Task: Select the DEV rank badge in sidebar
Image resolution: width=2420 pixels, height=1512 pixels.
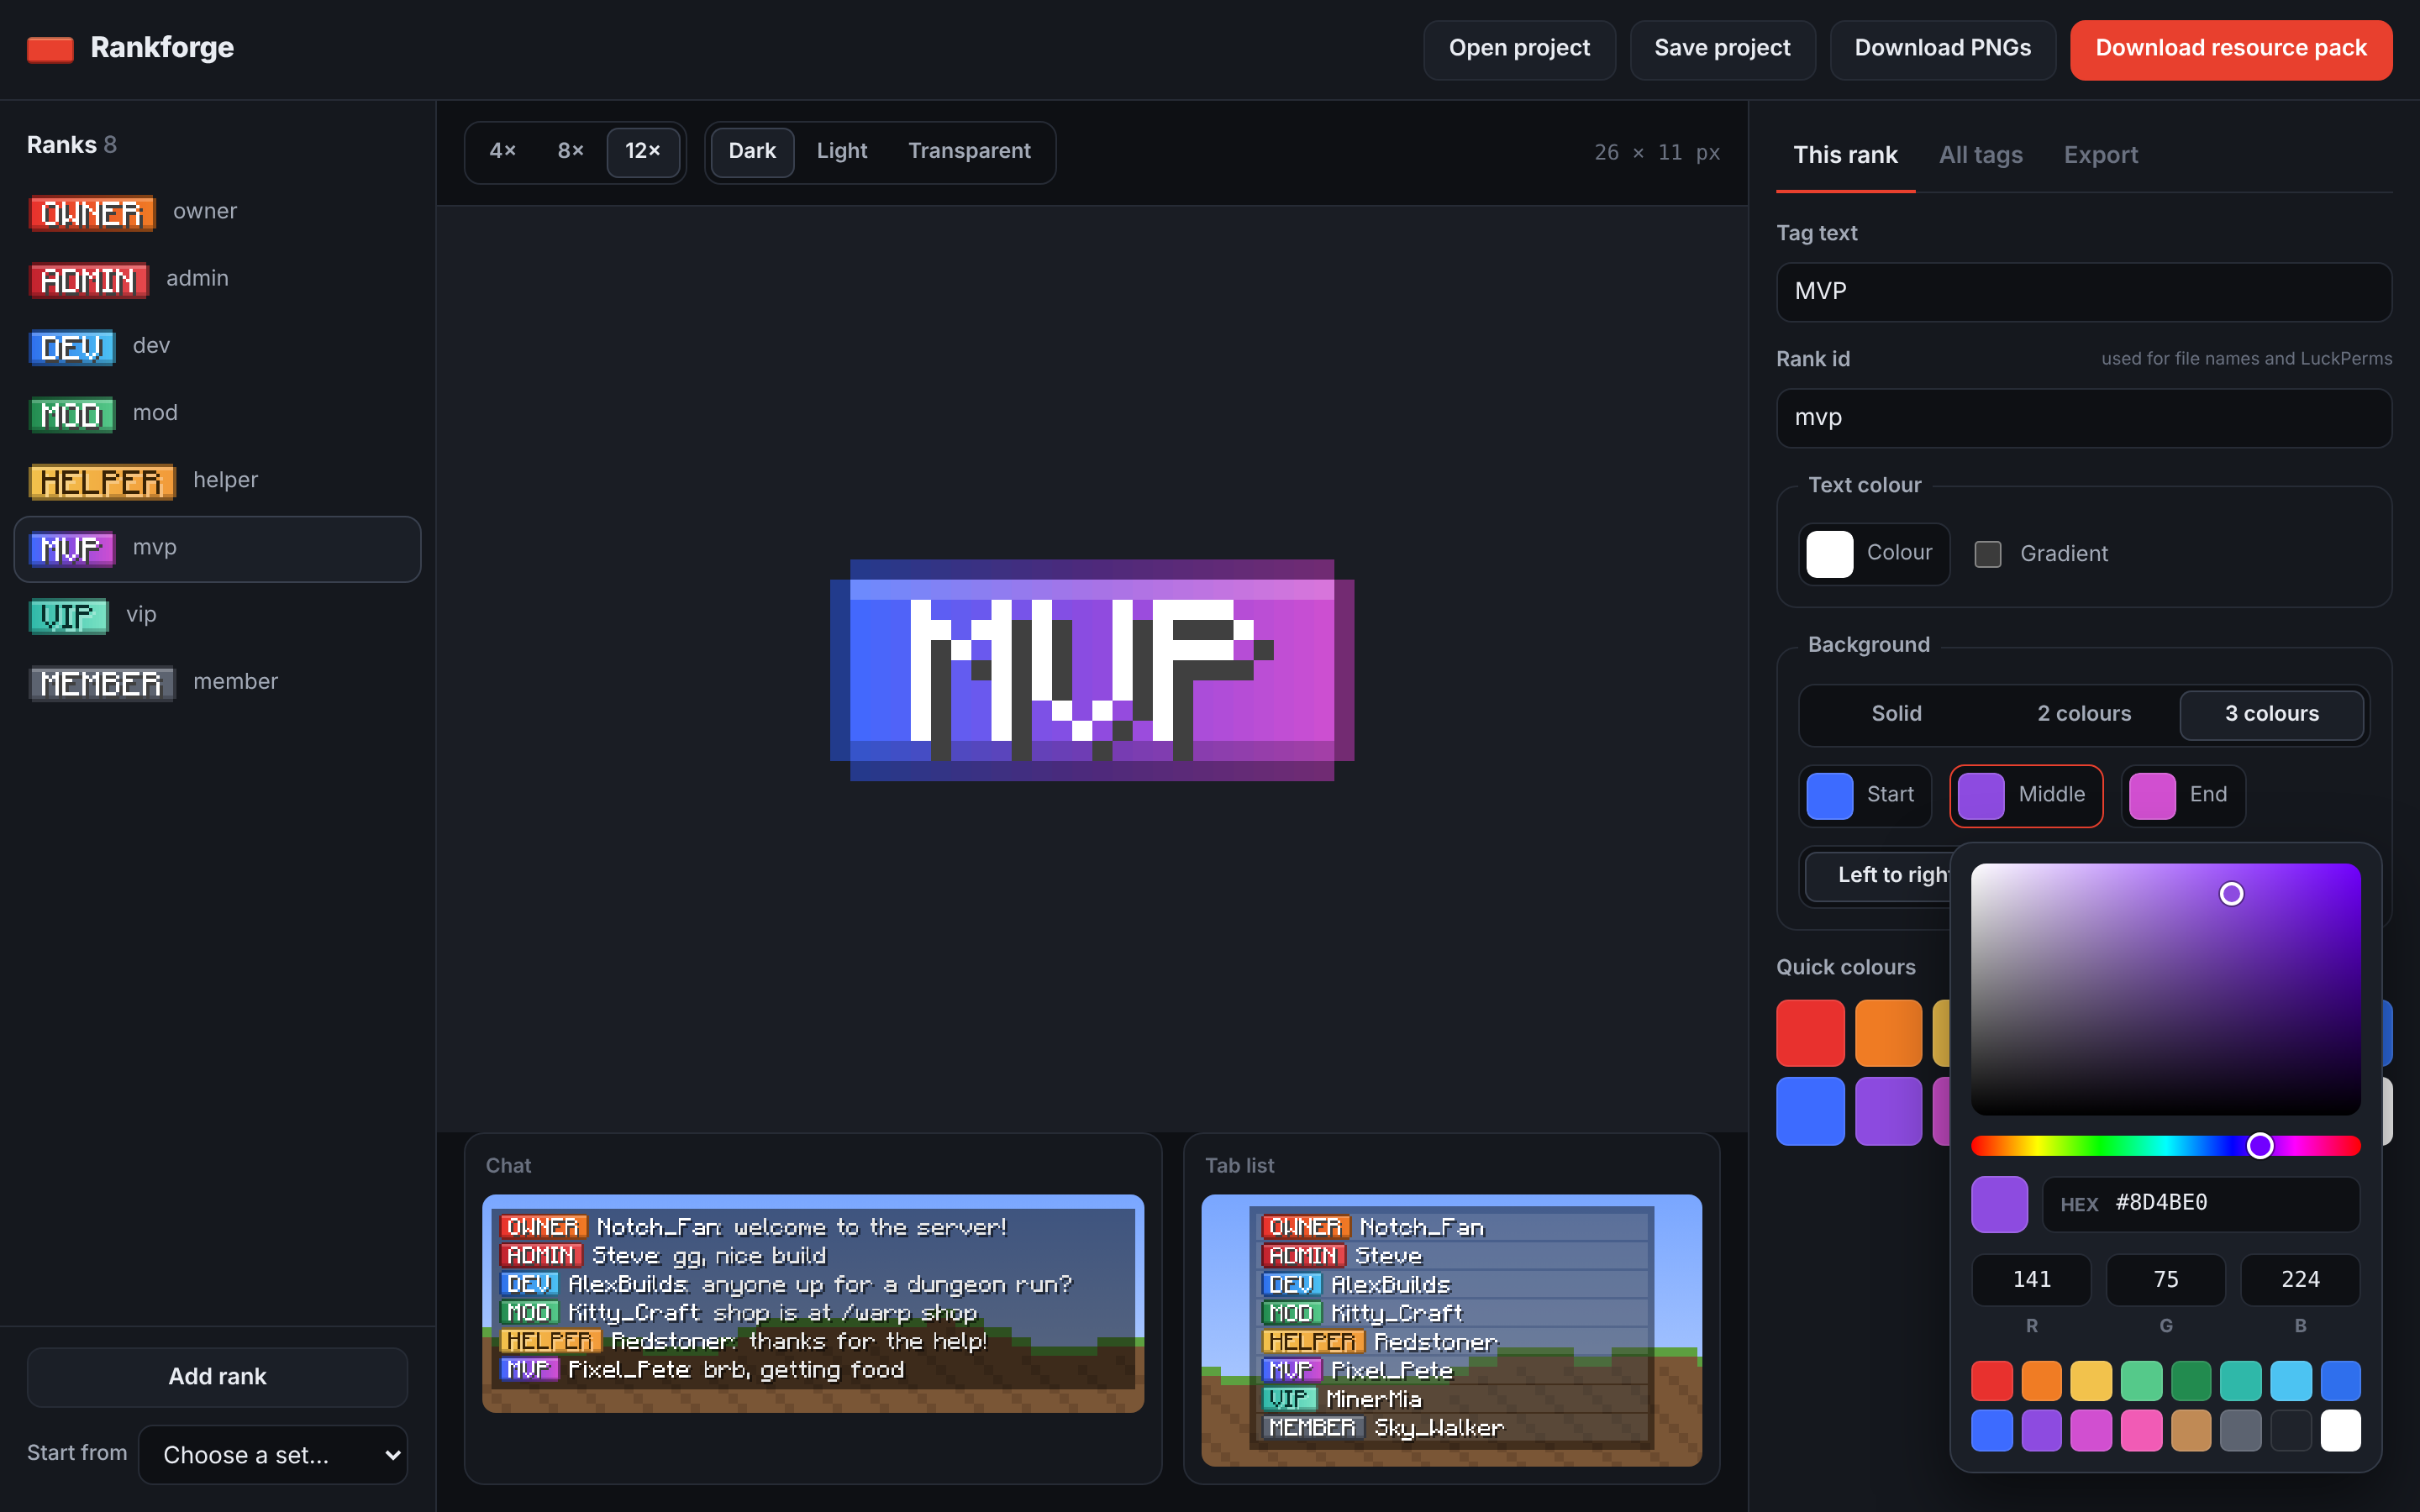Action: (x=72, y=347)
